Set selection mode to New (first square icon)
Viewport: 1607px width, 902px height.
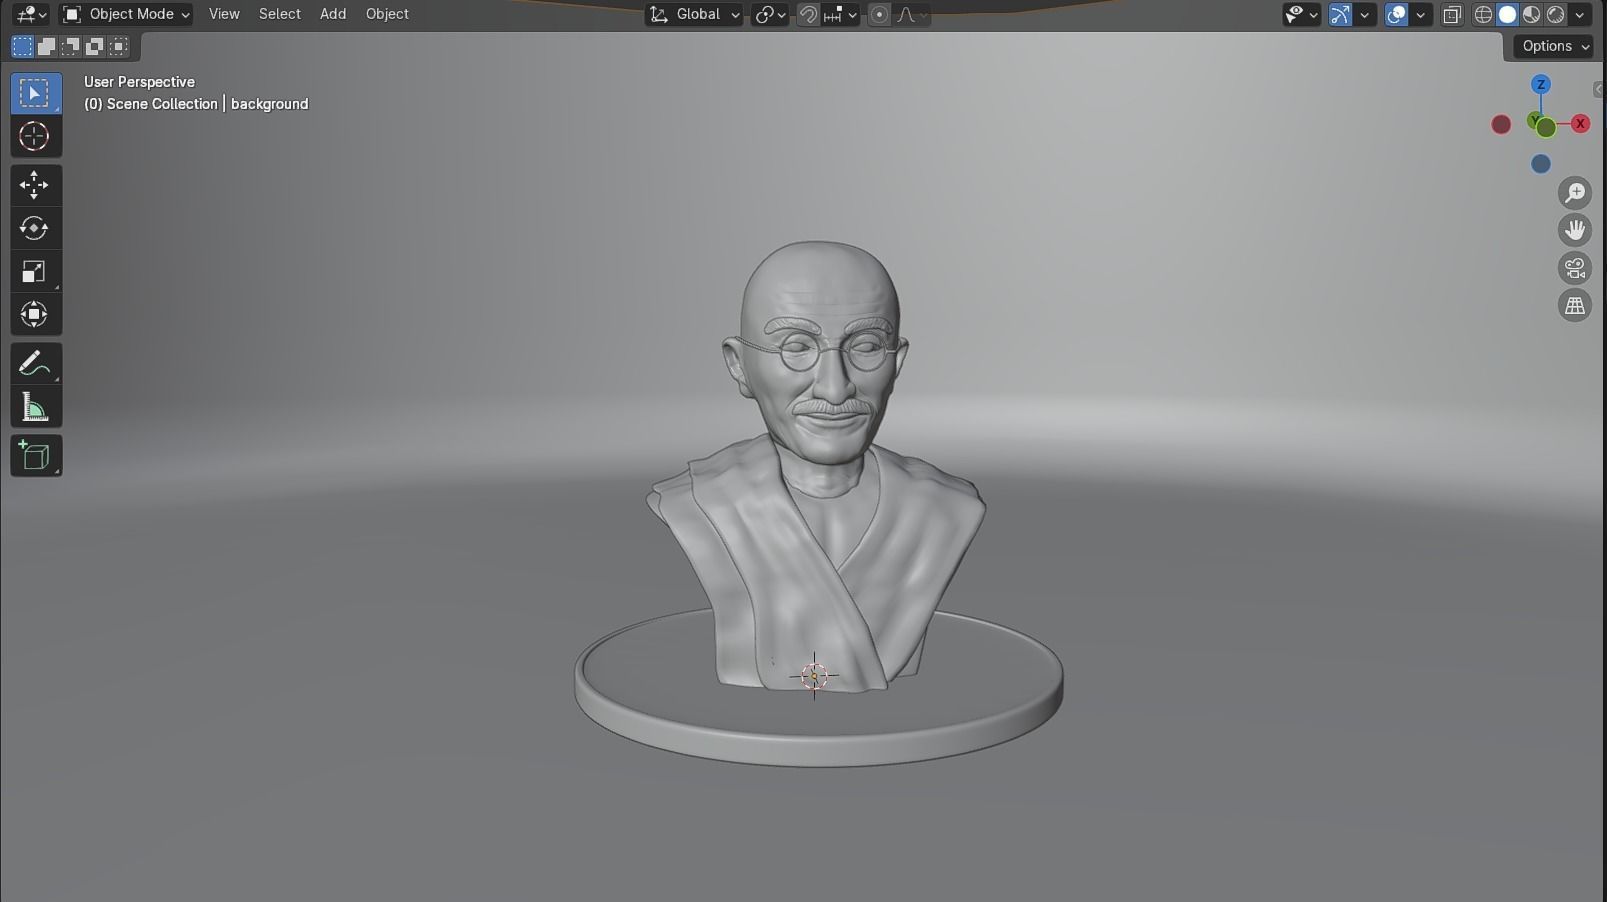pos(22,46)
